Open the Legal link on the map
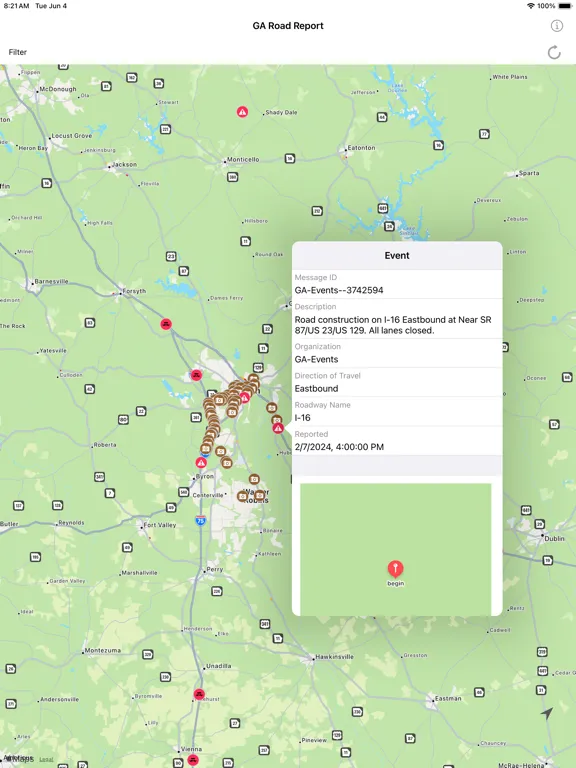Screen dimensions: 576x768 click(x=46, y=760)
